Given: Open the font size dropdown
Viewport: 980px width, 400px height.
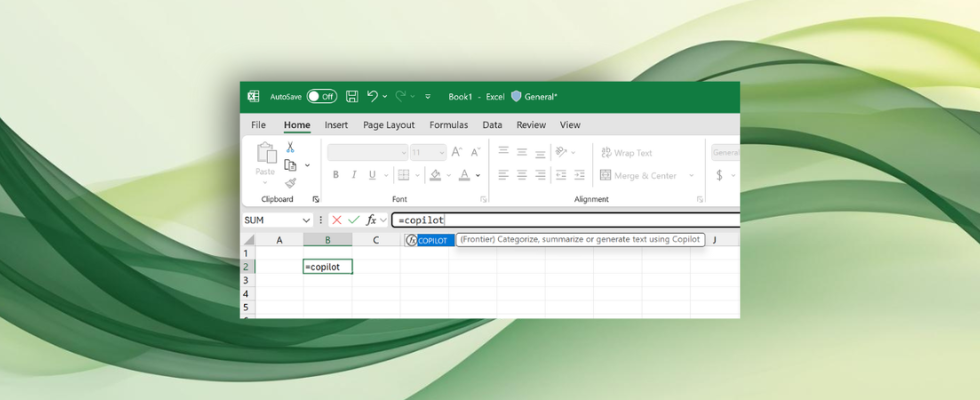Looking at the screenshot, I should [x=441, y=152].
